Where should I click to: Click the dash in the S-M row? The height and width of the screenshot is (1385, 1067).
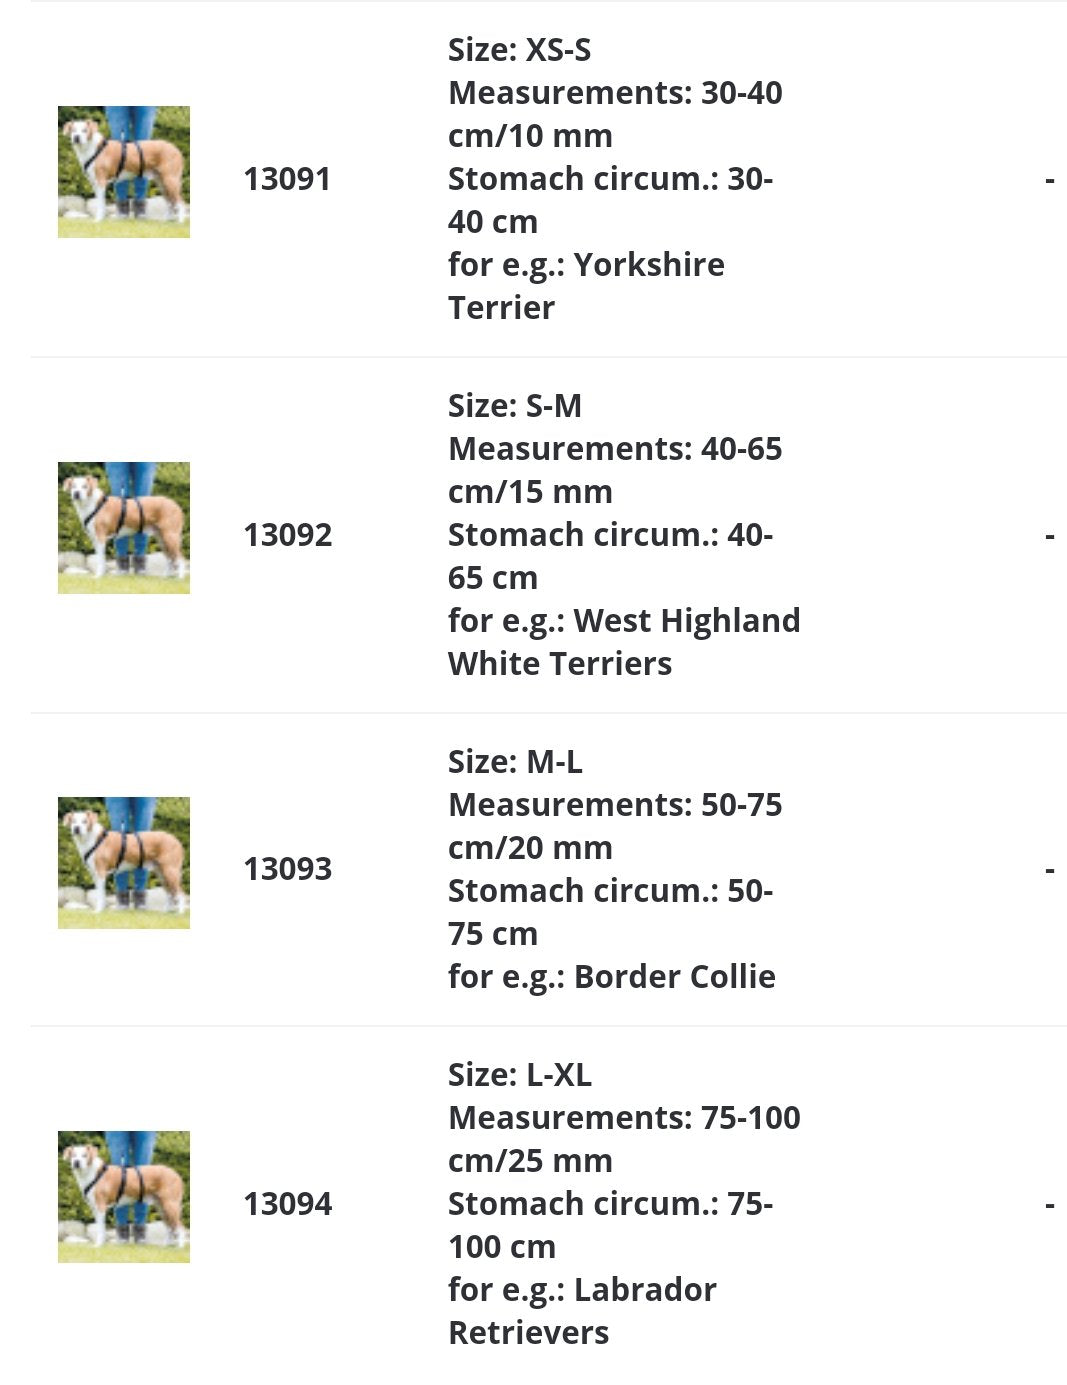click(x=1049, y=537)
